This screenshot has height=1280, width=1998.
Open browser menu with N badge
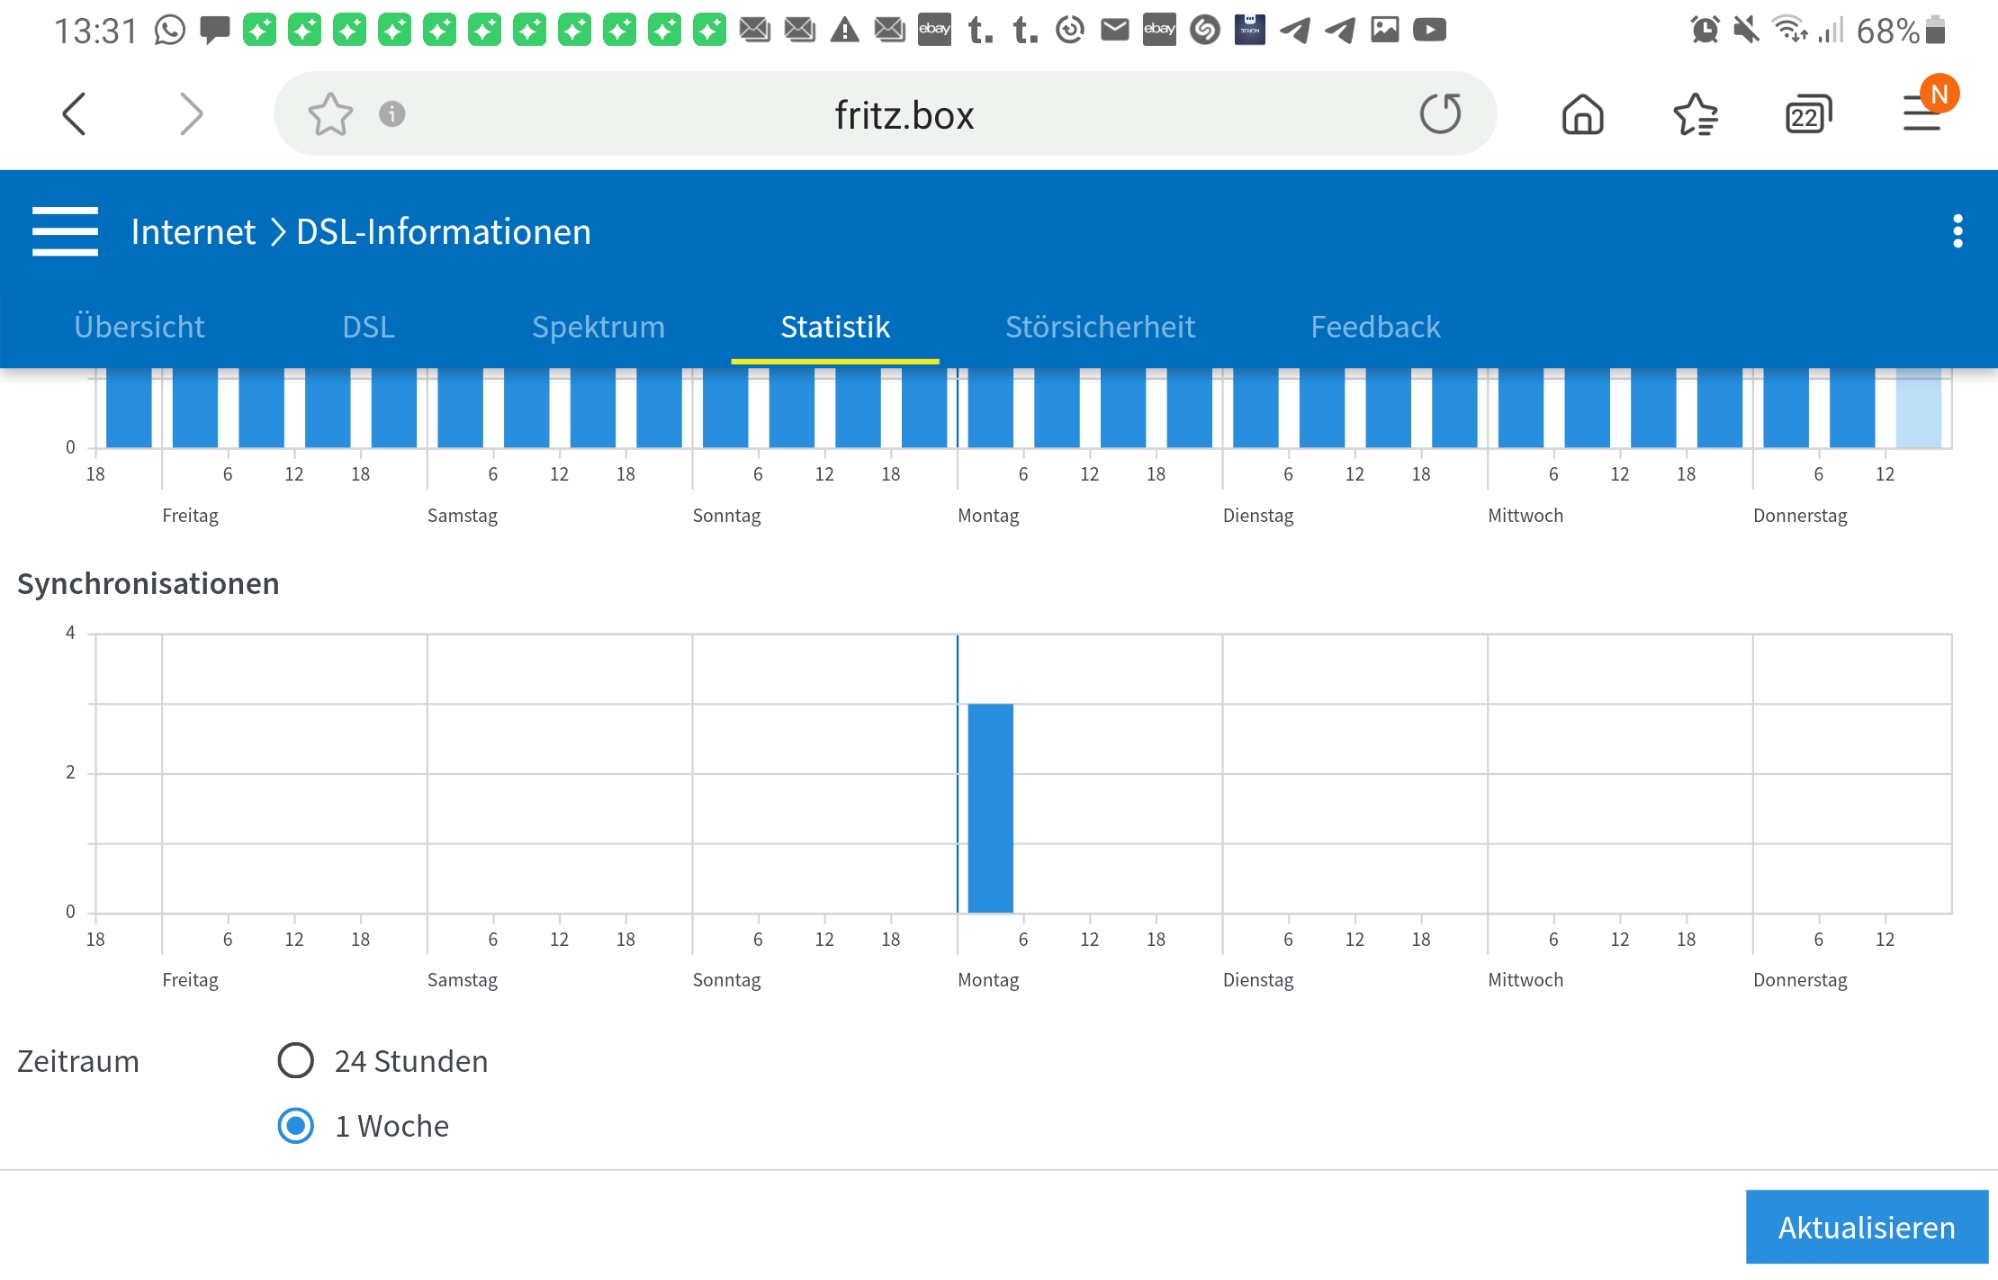[x=1923, y=112]
